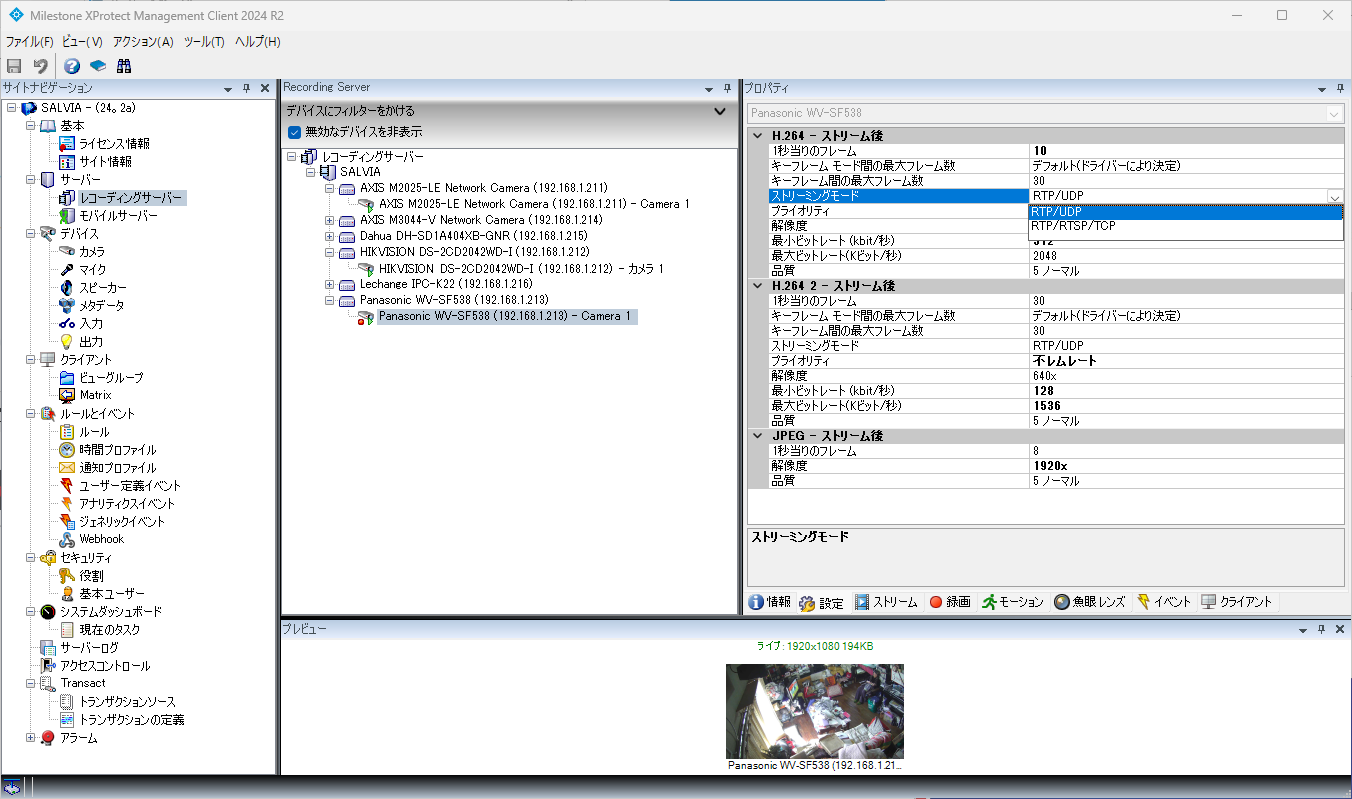1352x799 pixels.
Task: Open ビュー(V) menu
Action: 82,42
